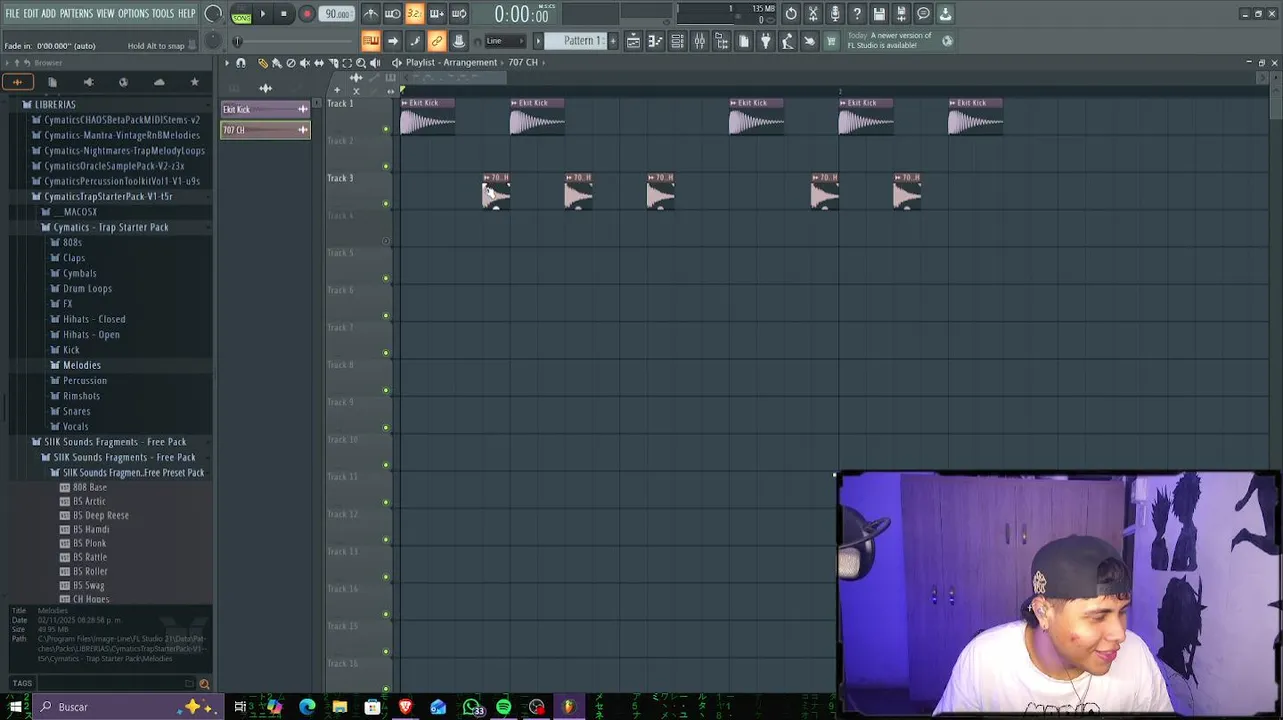
Task: Open the EDIT menu
Action: (x=31, y=14)
